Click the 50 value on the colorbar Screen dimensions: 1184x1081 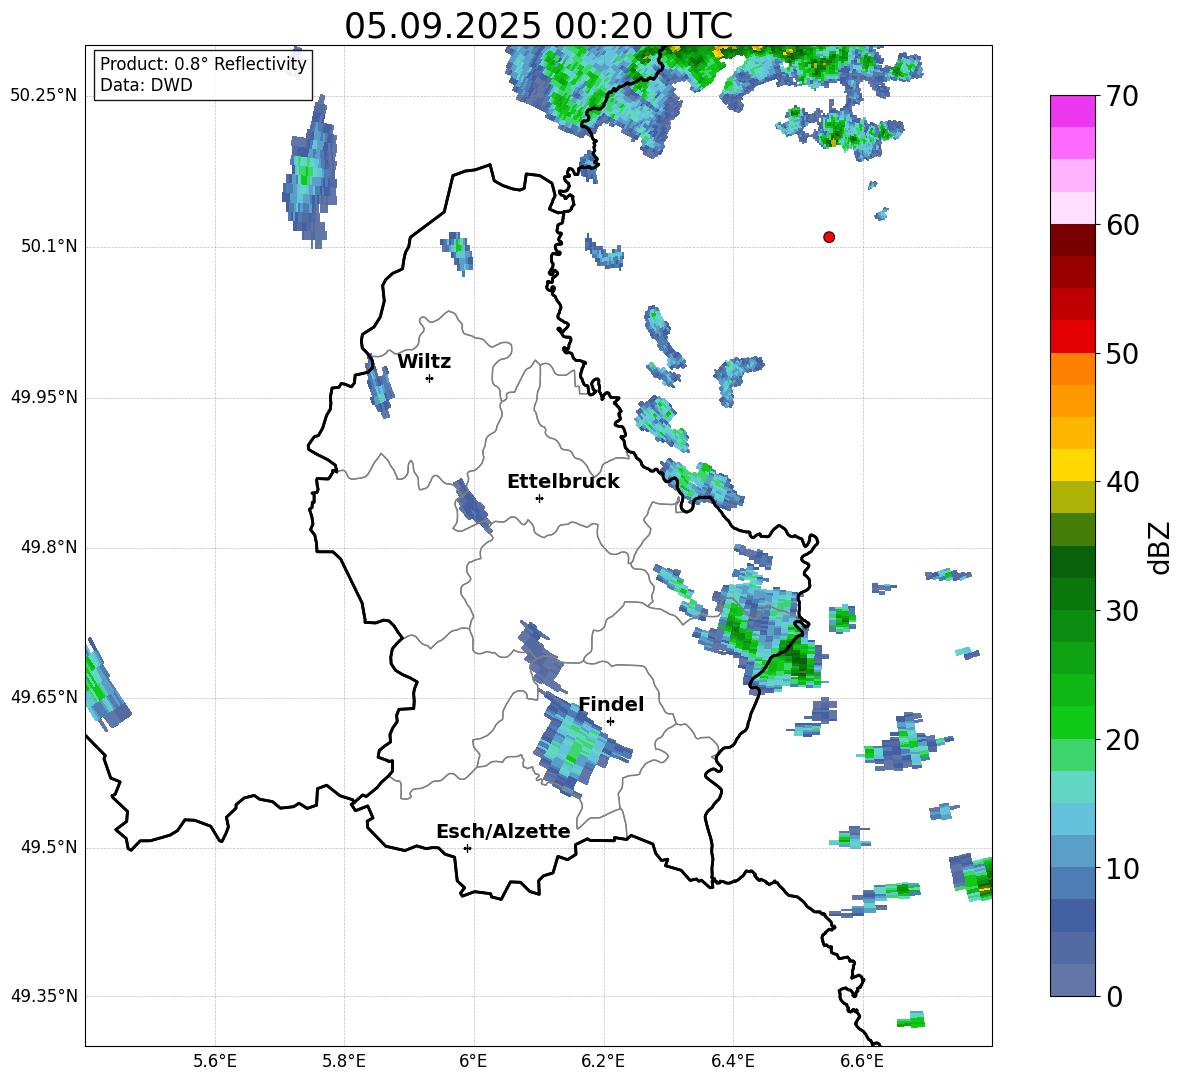1122,354
